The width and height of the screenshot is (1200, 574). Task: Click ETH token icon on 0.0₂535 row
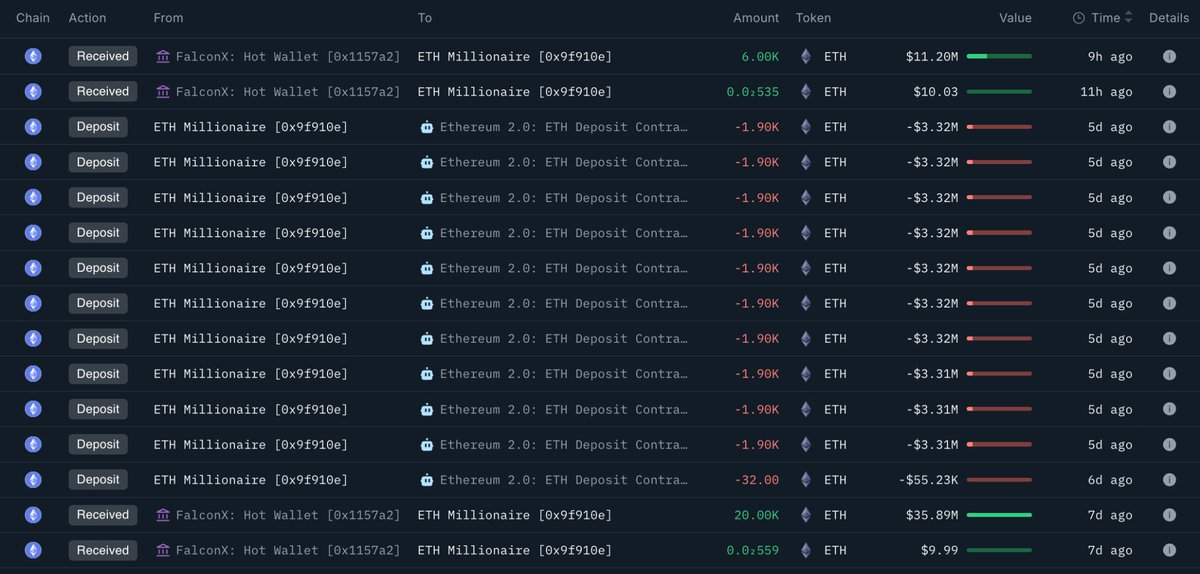click(x=806, y=92)
